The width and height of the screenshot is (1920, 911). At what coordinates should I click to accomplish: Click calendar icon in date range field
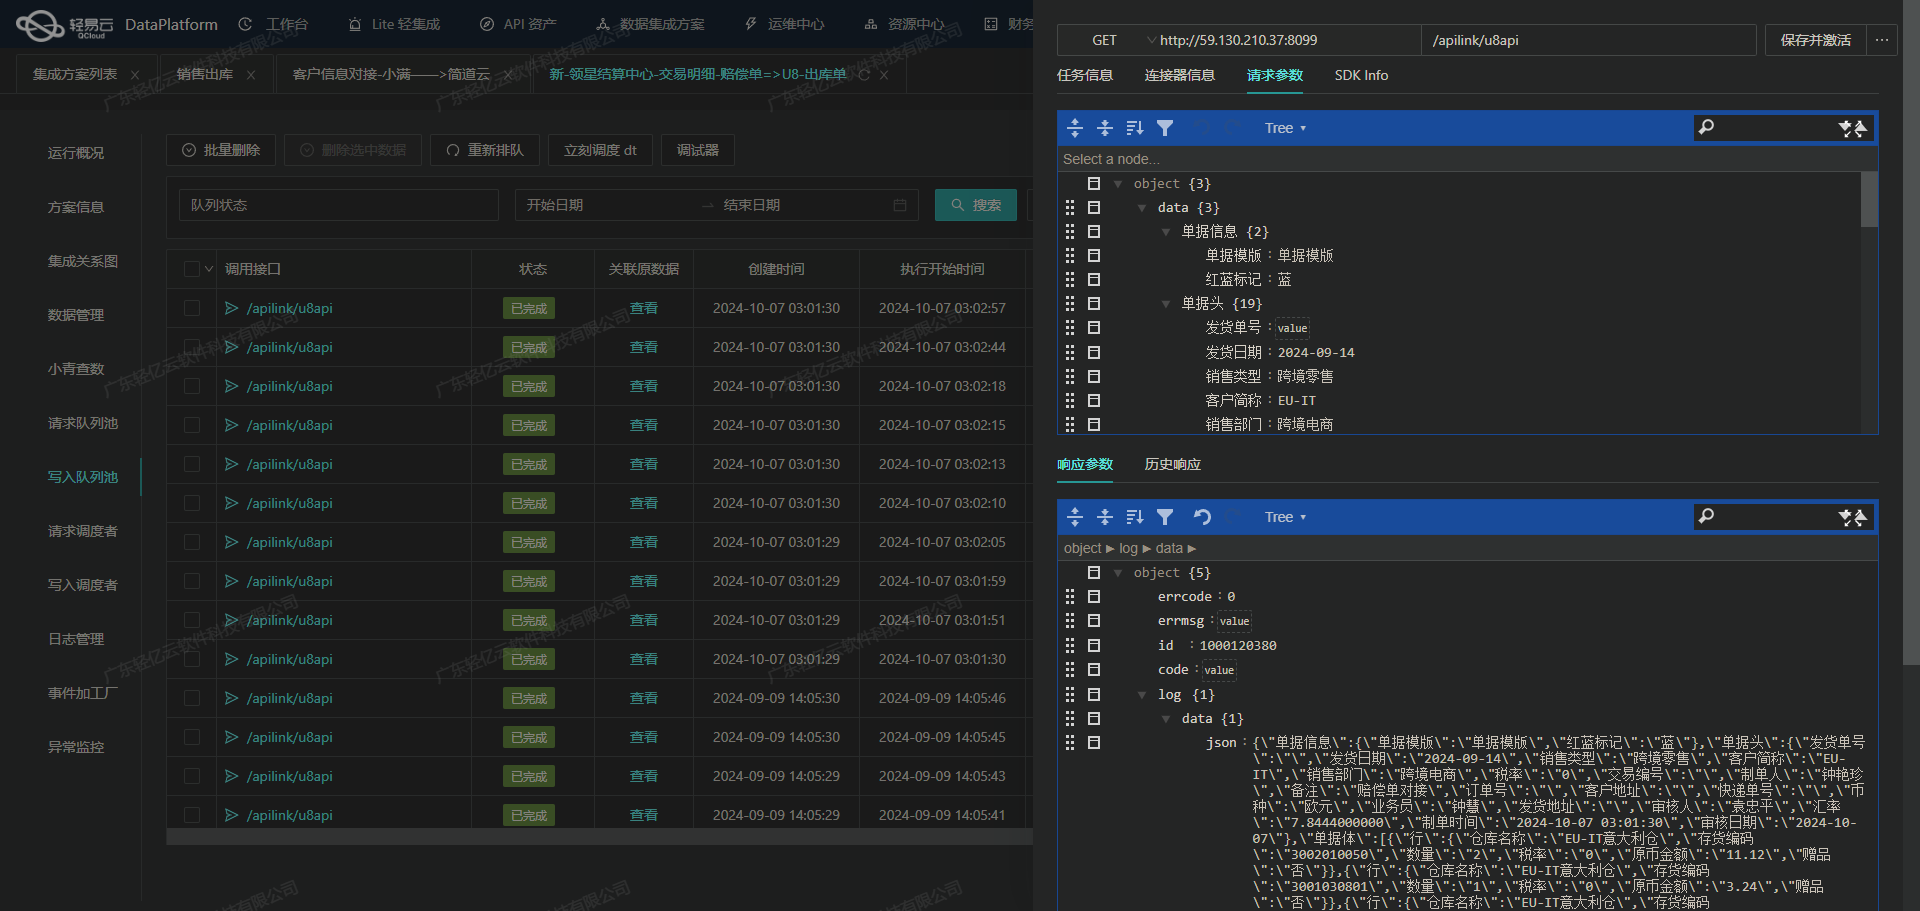click(x=900, y=205)
